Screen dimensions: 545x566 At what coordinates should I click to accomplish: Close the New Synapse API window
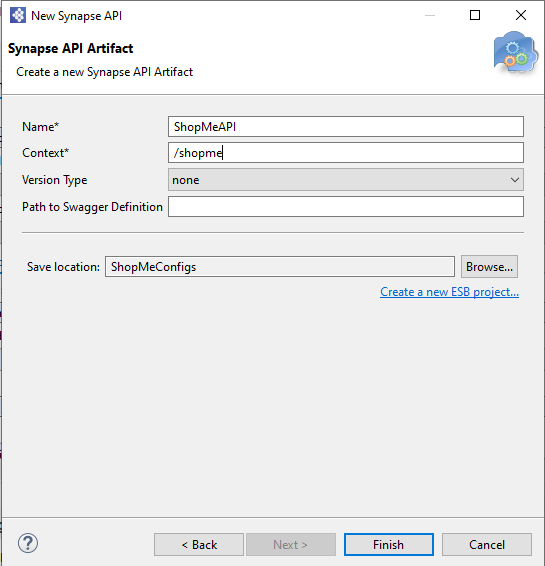(x=521, y=15)
